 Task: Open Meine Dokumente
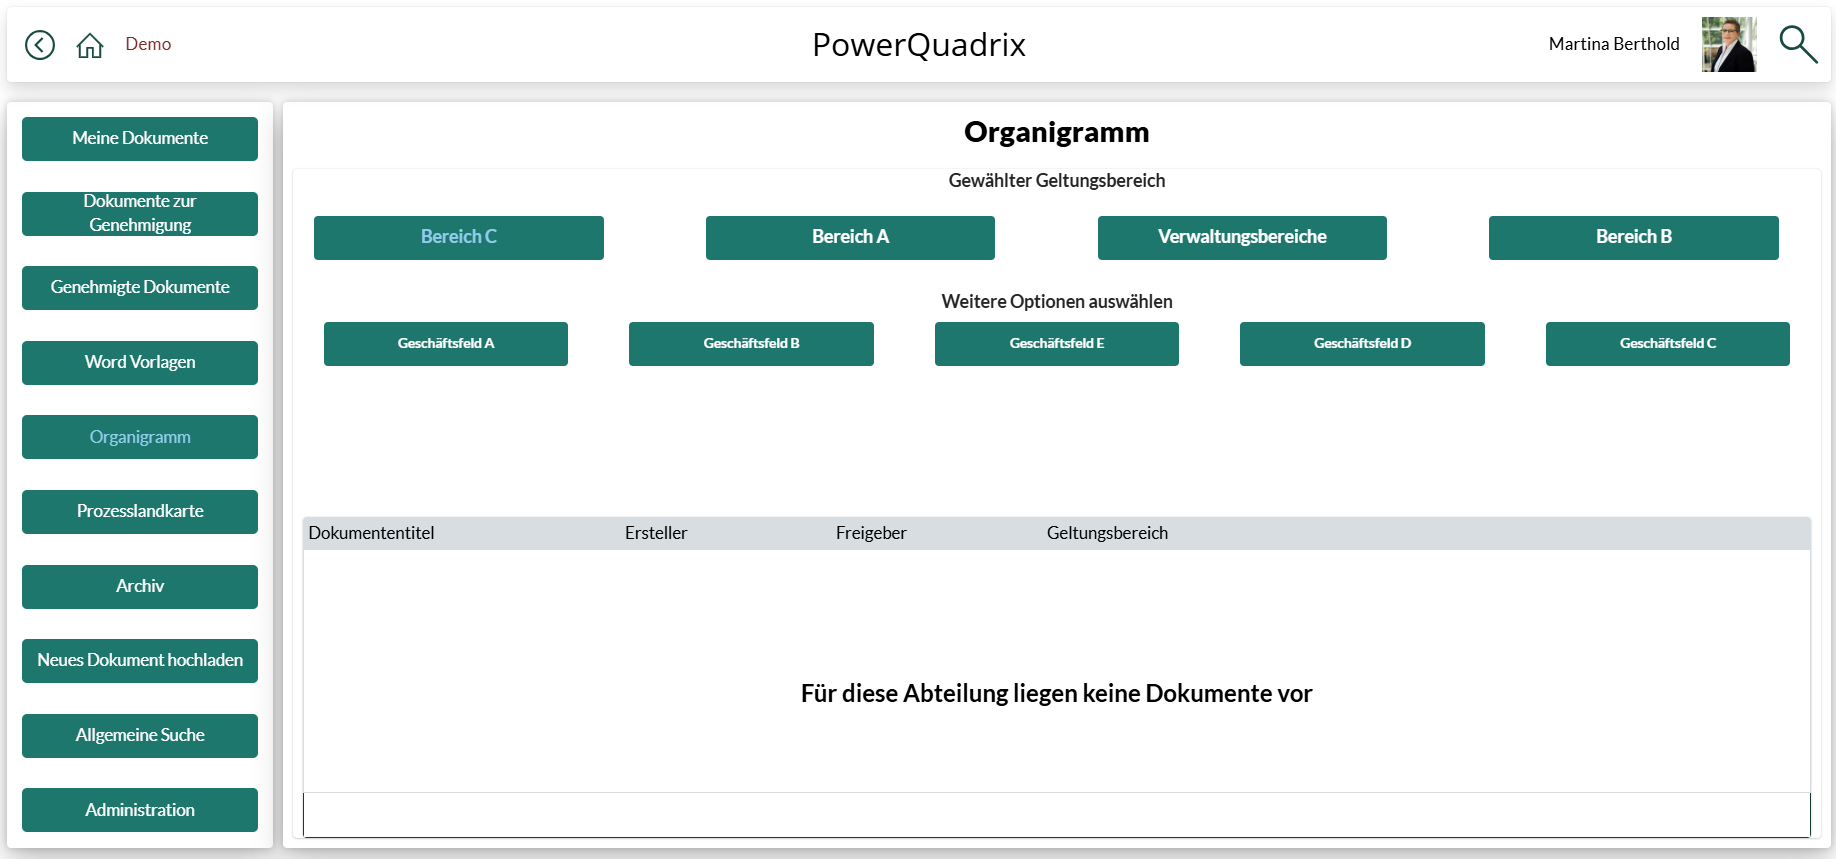pos(140,139)
